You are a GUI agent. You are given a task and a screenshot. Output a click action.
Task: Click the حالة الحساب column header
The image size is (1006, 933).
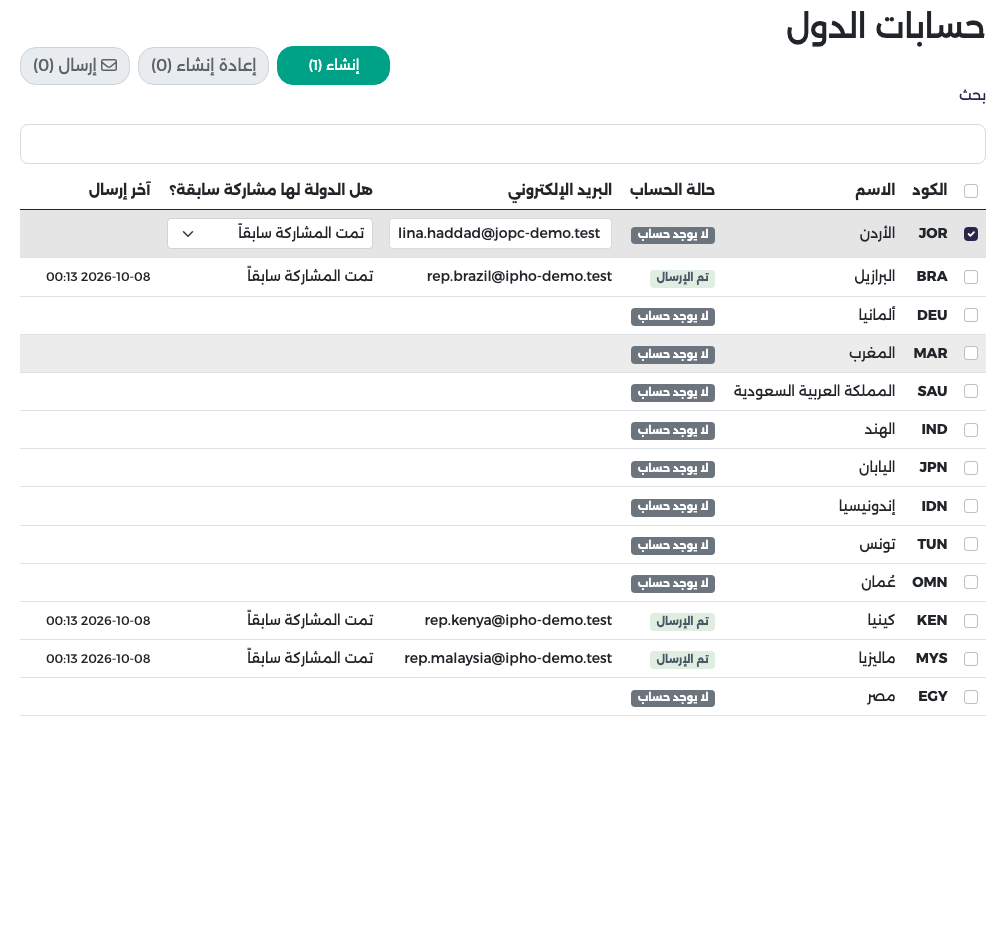click(x=672, y=190)
